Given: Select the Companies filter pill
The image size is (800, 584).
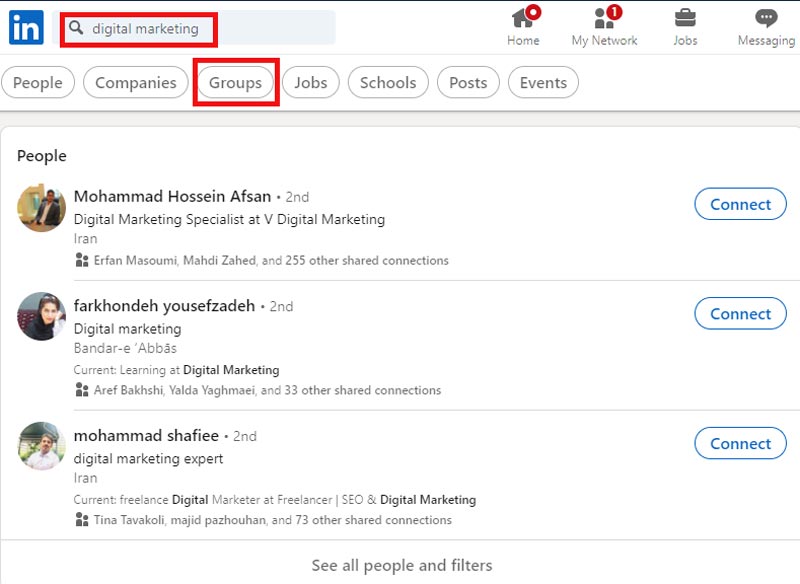Looking at the screenshot, I should (x=135, y=83).
